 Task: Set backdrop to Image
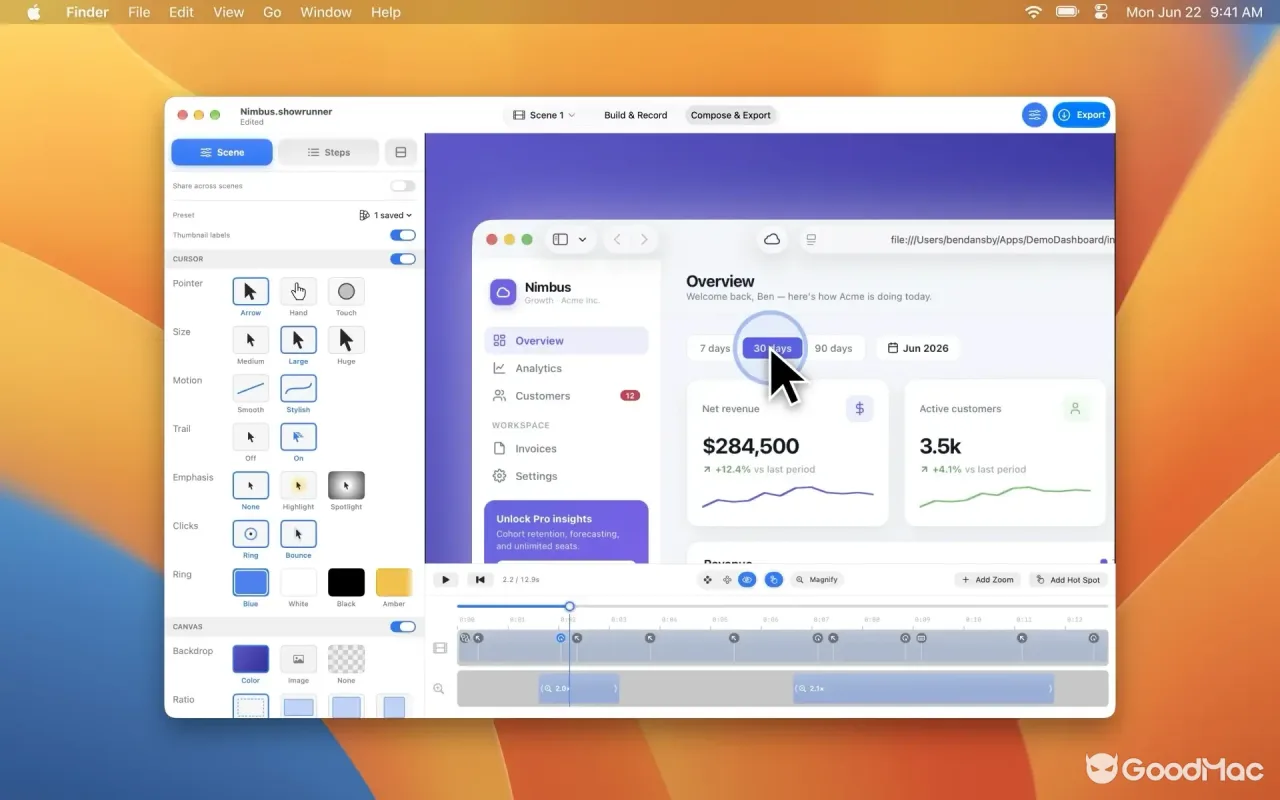tap(298, 659)
